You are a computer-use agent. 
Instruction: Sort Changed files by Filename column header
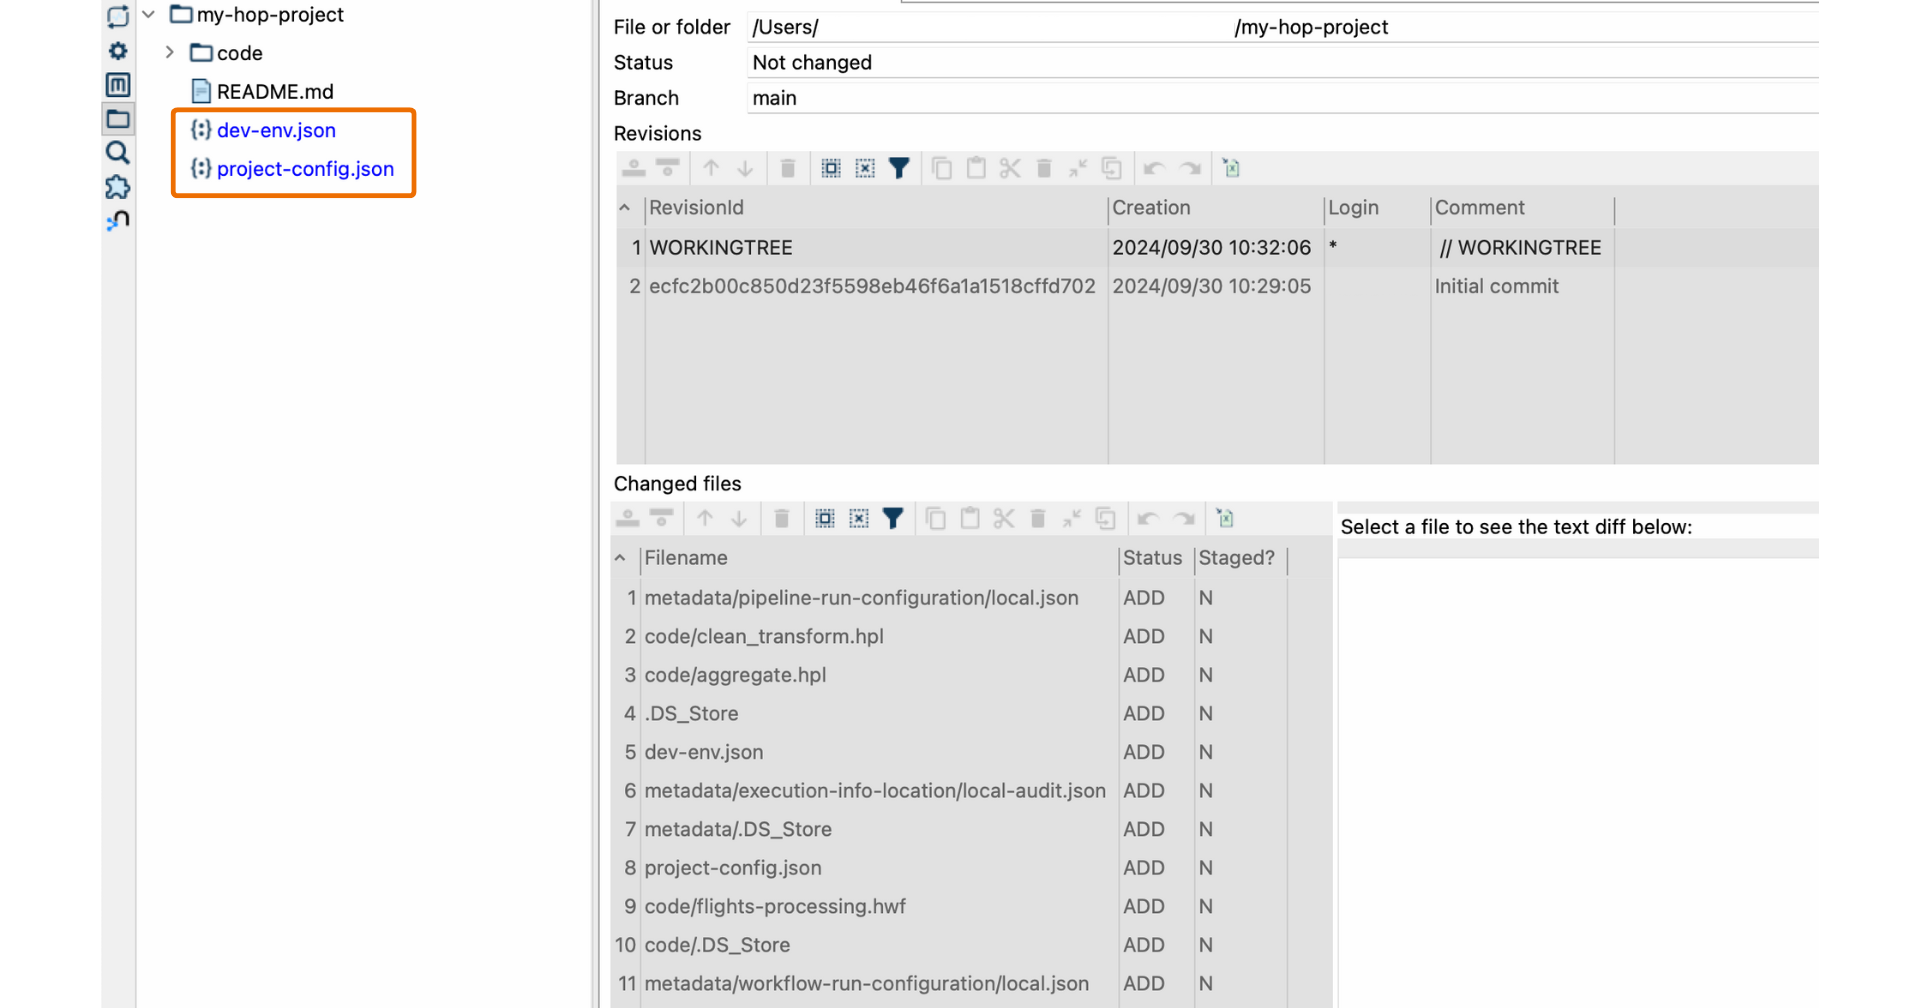(x=686, y=558)
